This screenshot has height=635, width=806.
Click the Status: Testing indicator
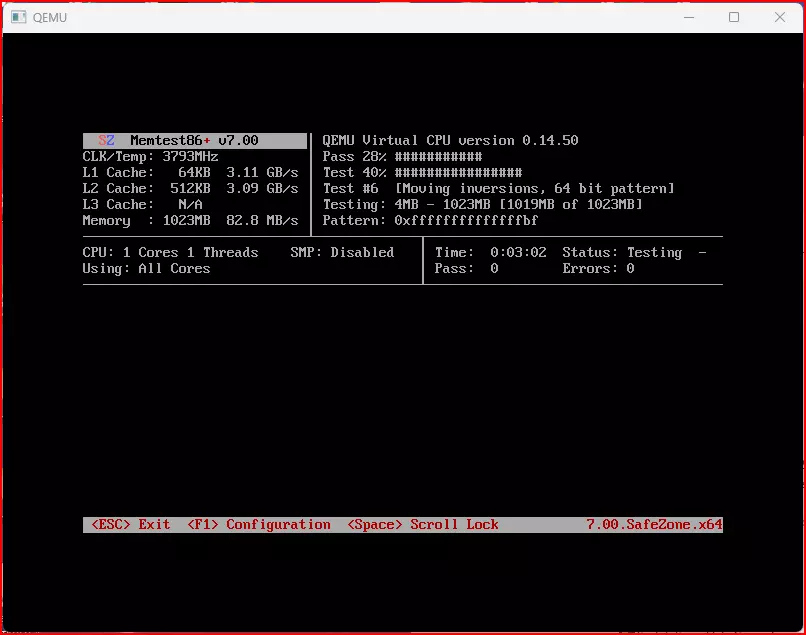pos(622,252)
